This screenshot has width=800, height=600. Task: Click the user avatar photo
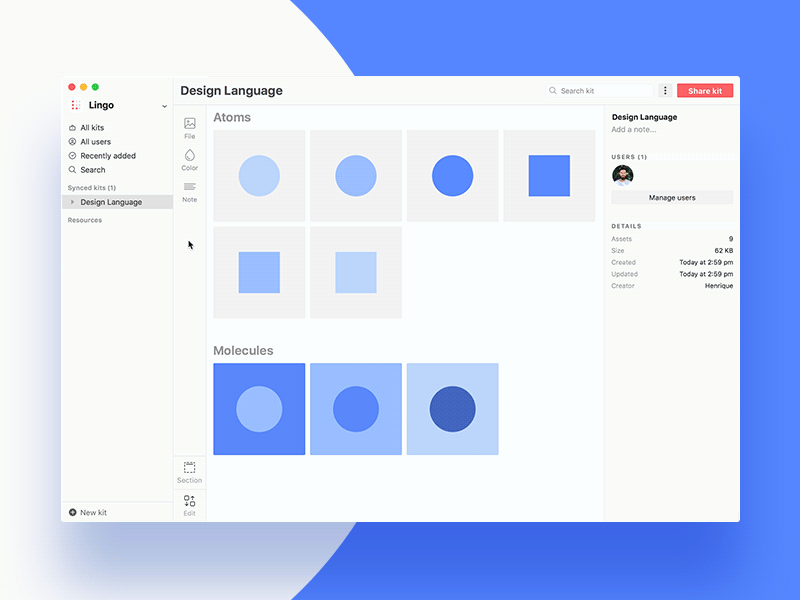pyautogui.click(x=623, y=175)
